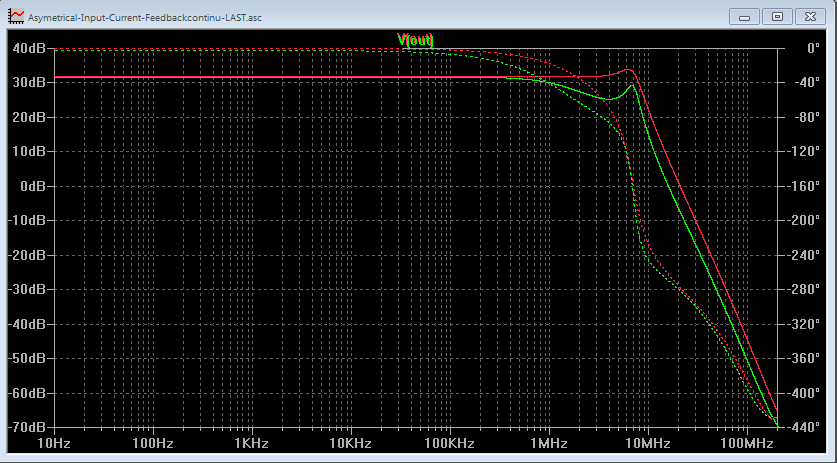The width and height of the screenshot is (837, 463).
Task: Click the window title Asymetrical-Input-Current-Feedbackcontinu-LAST.asc
Action: point(145,18)
